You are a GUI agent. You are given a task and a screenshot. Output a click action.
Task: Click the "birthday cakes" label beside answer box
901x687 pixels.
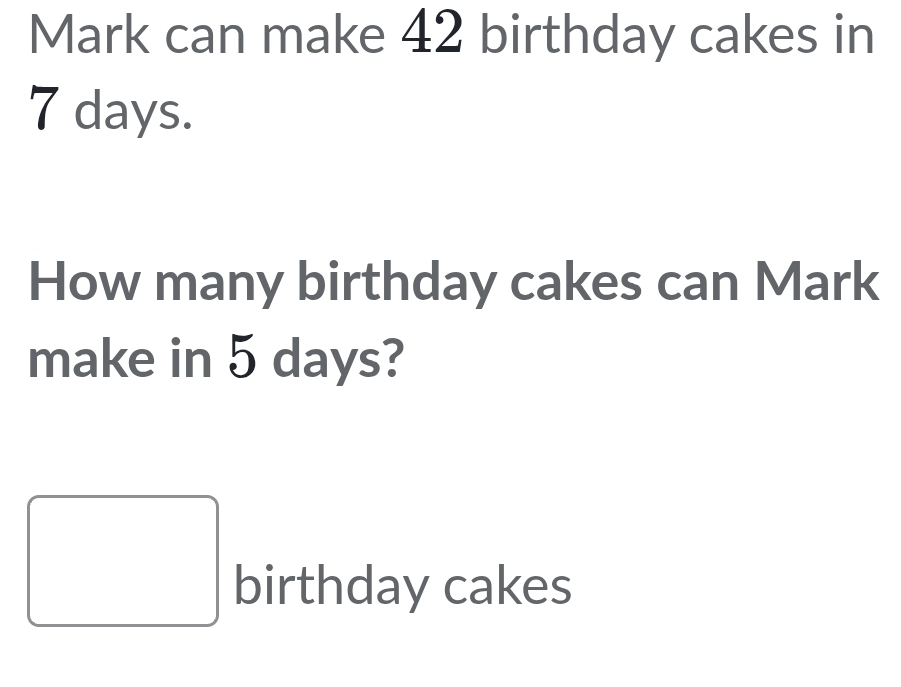[403, 586]
